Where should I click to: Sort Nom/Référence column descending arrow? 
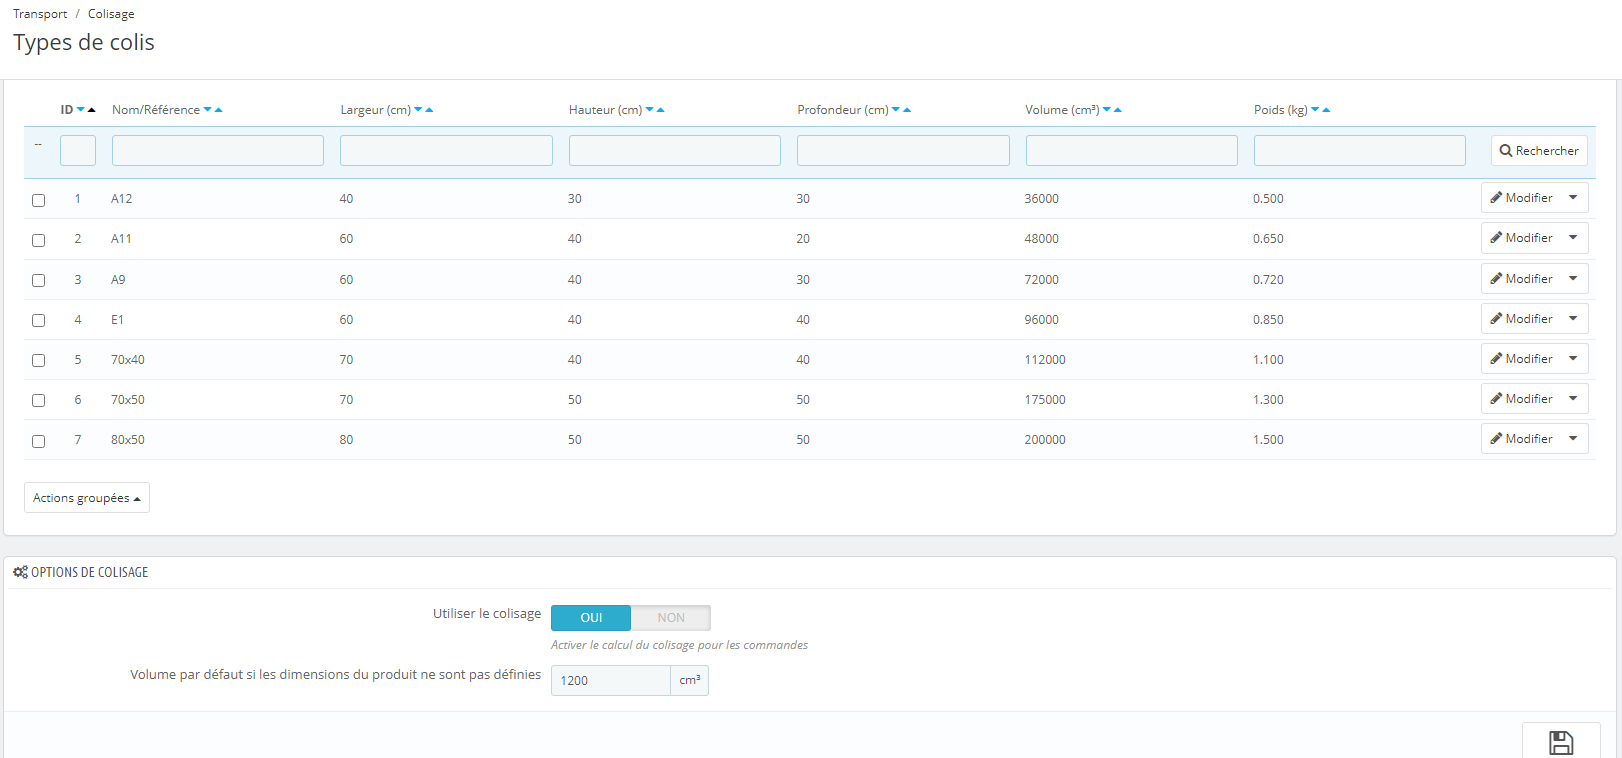coord(208,110)
